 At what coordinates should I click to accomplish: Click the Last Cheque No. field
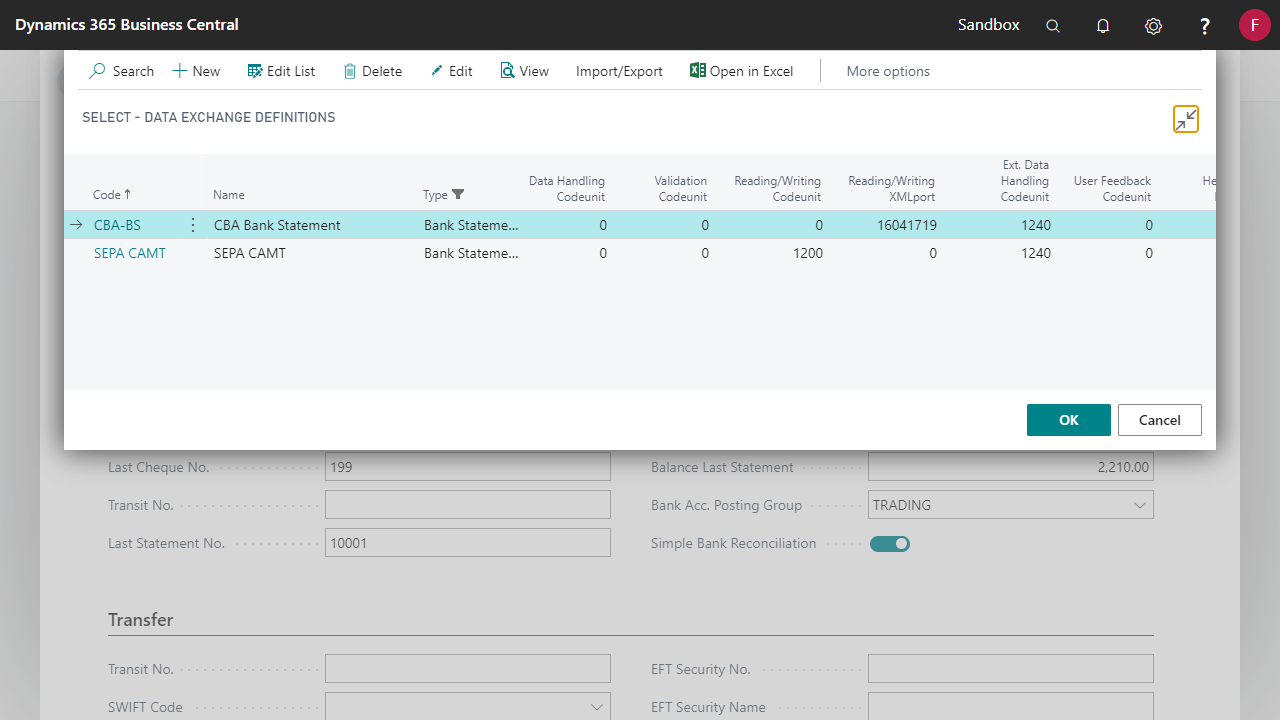tap(468, 467)
